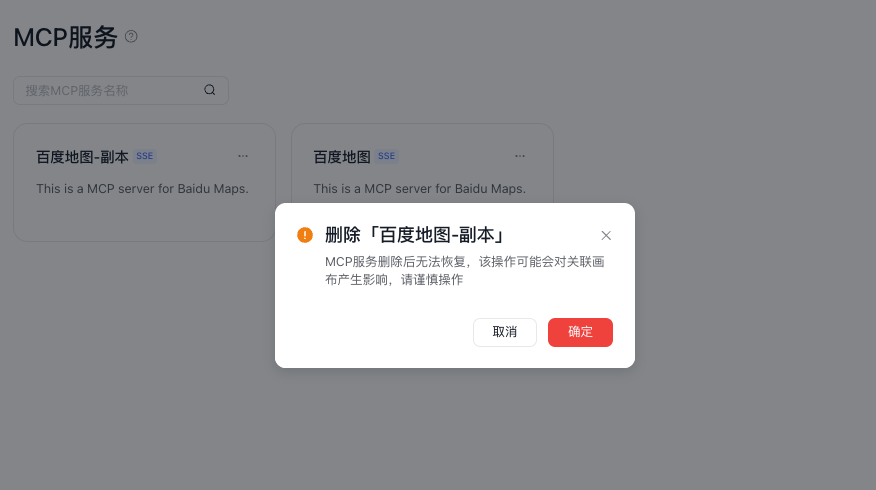
Task: Click the MCP服务 page heading
Action: pos(65,37)
